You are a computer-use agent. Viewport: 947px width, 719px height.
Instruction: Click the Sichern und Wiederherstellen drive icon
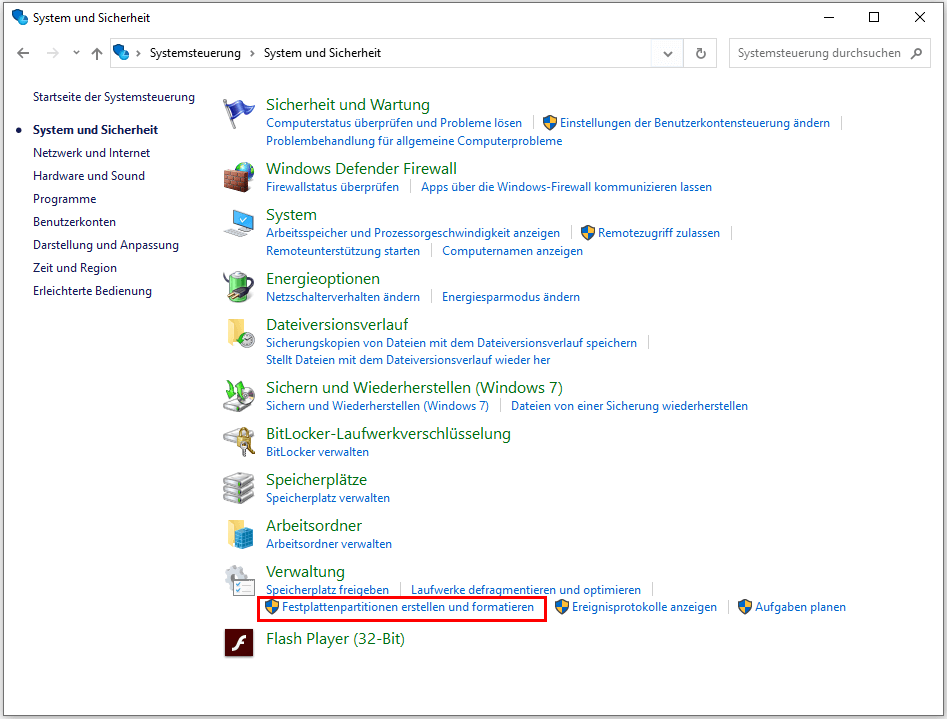click(239, 396)
